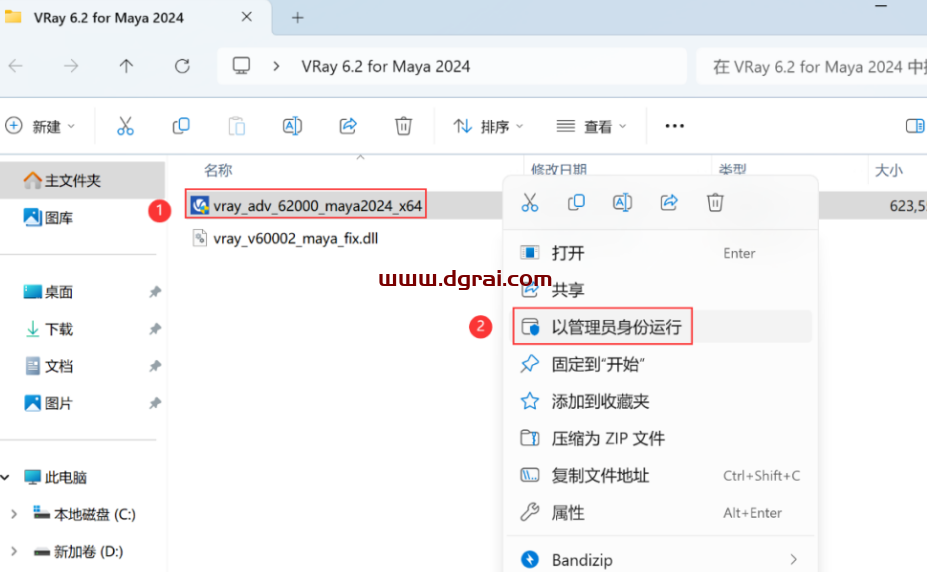Click the Back navigation arrow
This screenshot has width=927, height=572.
click(16, 66)
